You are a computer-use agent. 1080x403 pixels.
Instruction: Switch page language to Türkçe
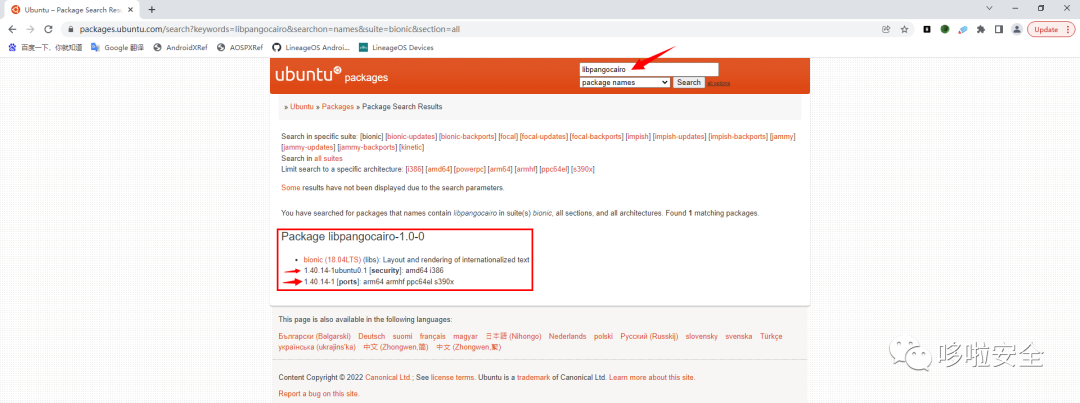pos(771,336)
